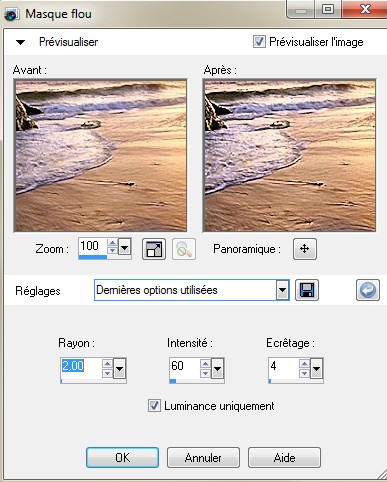Open the Réglages presets dropdown
Image resolution: width=387 pixels, height=482 pixels.
(282, 290)
